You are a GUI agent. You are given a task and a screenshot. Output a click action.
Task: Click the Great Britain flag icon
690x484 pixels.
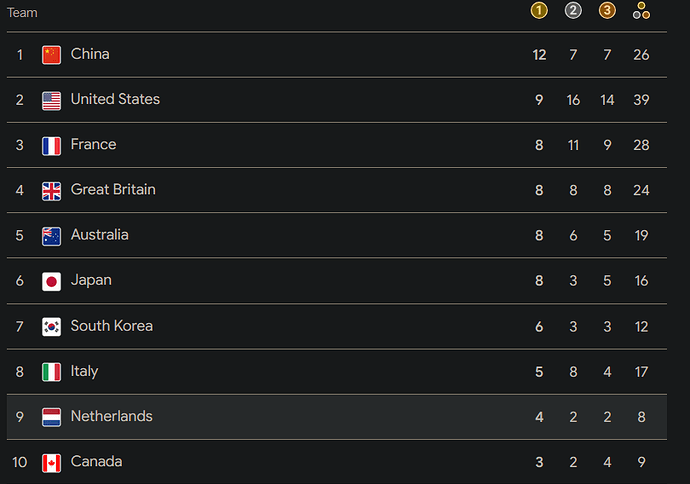[51, 191]
